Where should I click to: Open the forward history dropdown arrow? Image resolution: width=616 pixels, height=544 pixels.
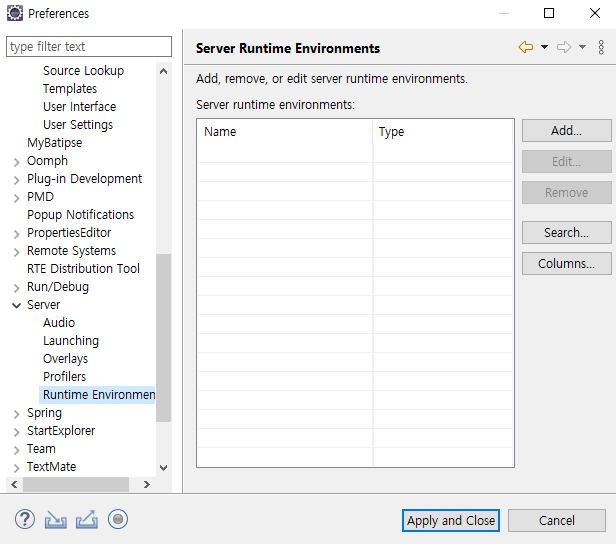tap(582, 47)
